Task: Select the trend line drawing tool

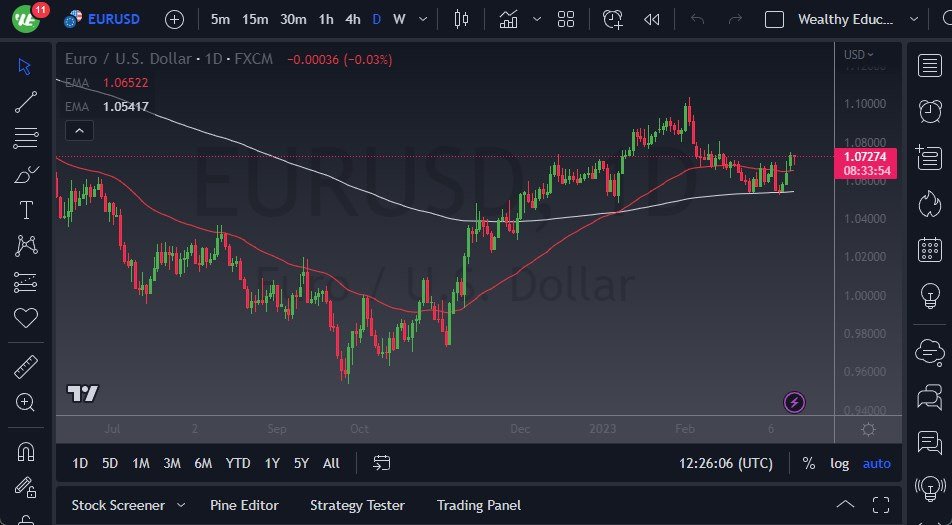Action: point(26,101)
